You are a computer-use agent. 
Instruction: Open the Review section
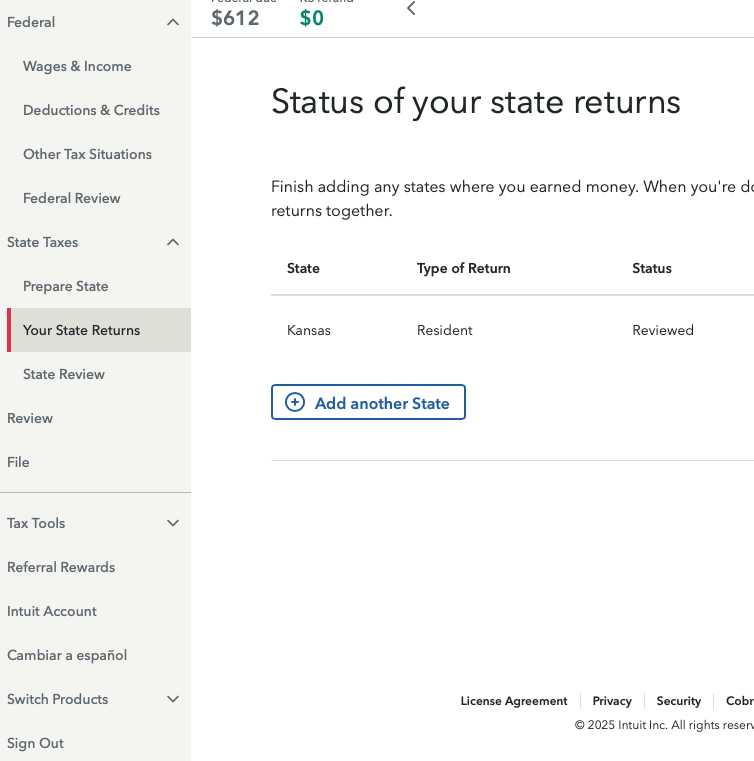pos(30,418)
